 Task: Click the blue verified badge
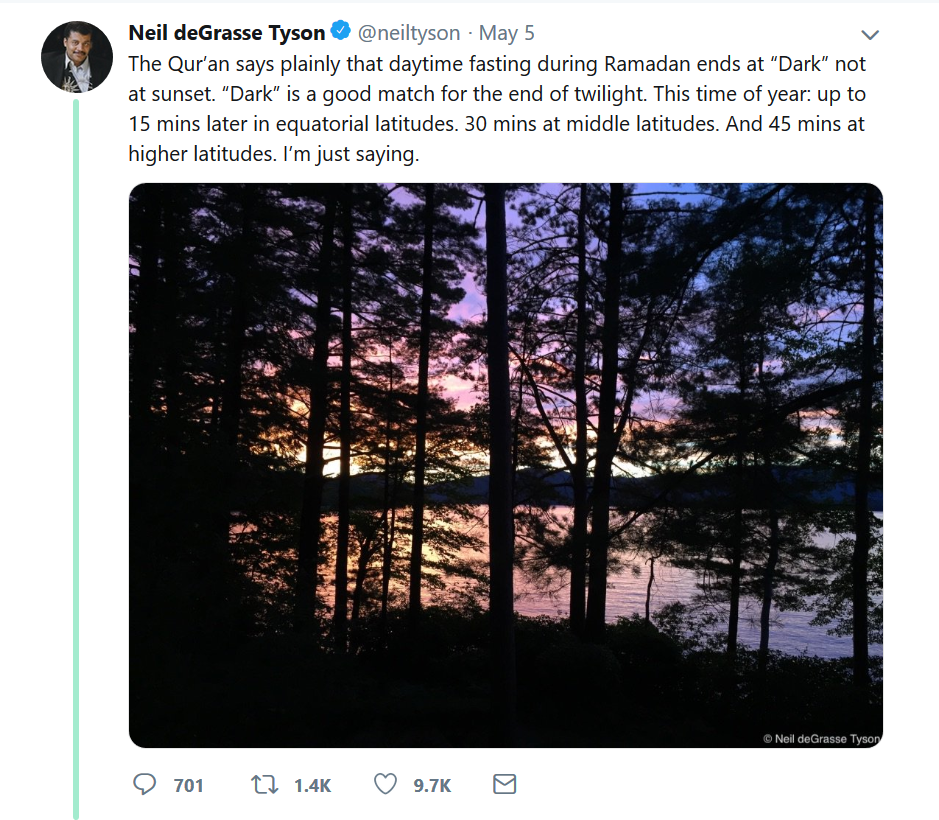[341, 30]
